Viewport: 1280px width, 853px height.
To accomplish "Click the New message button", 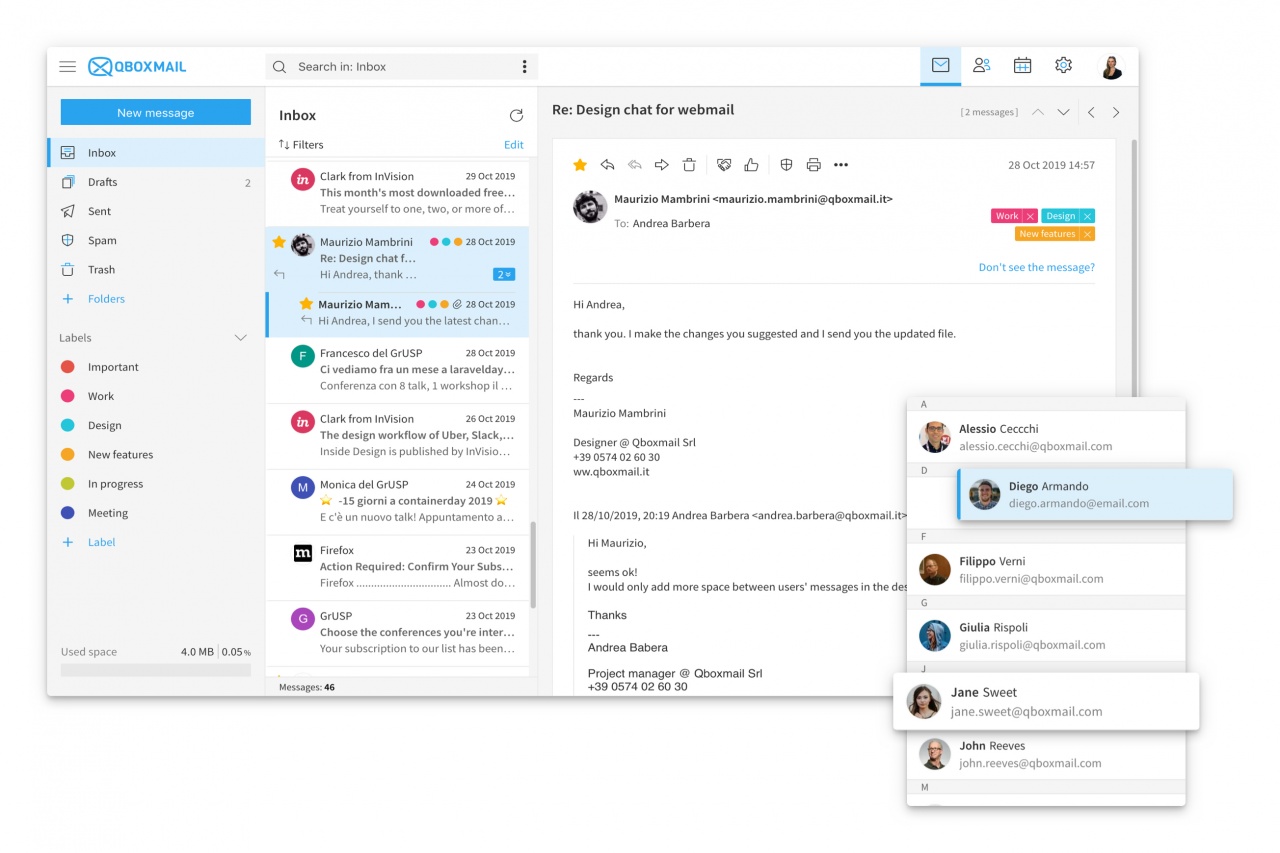I will tap(155, 113).
